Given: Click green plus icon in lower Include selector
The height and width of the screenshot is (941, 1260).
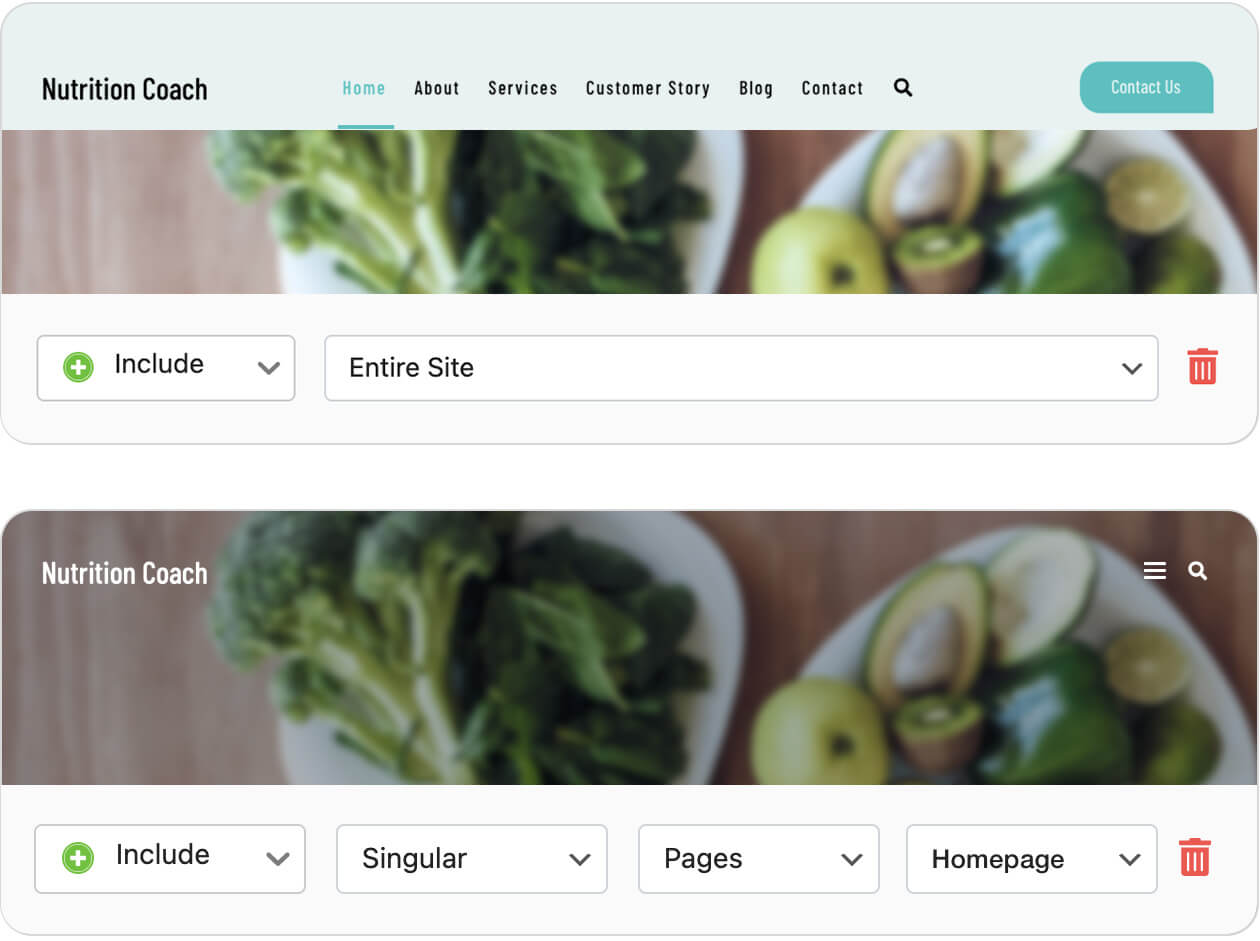Looking at the screenshot, I should (x=78, y=857).
